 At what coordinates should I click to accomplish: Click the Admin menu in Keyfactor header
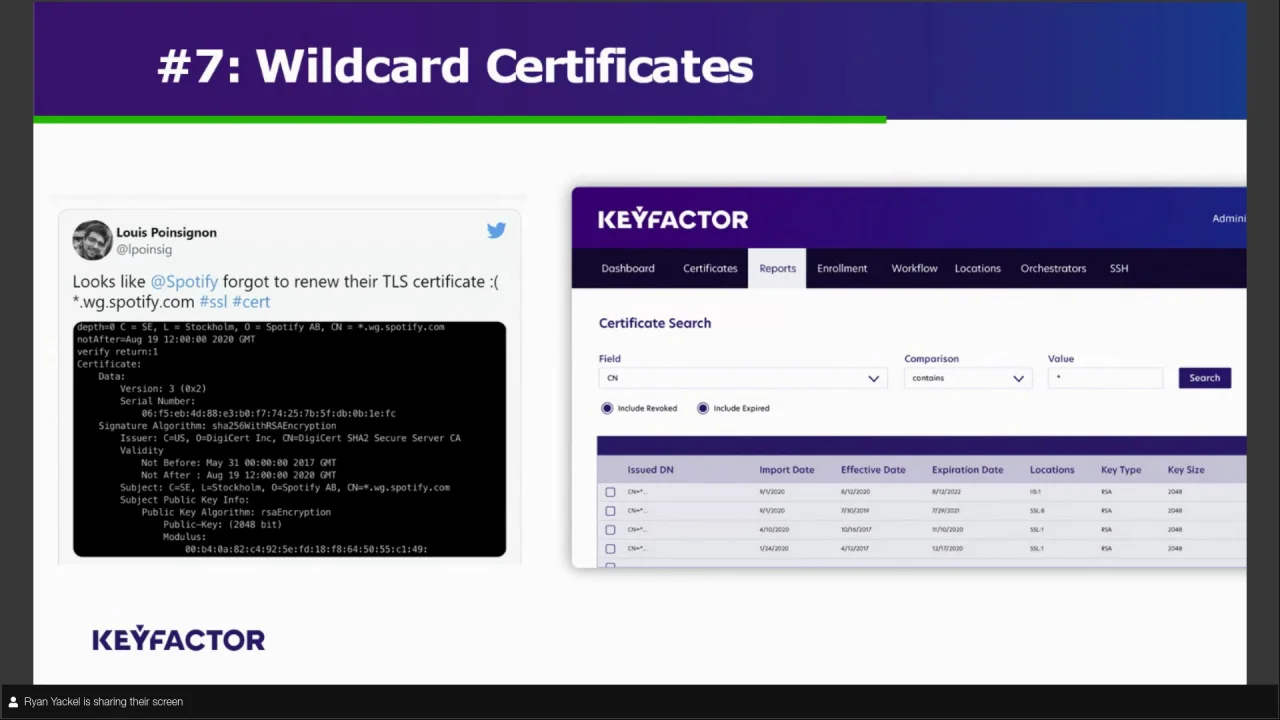[x=1229, y=218]
